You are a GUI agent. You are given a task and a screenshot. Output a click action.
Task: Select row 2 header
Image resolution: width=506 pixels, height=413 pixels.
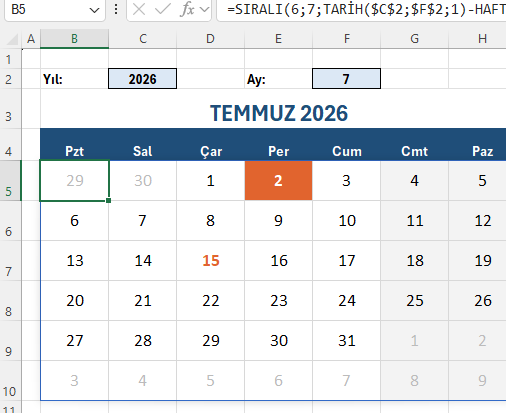click(11, 79)
